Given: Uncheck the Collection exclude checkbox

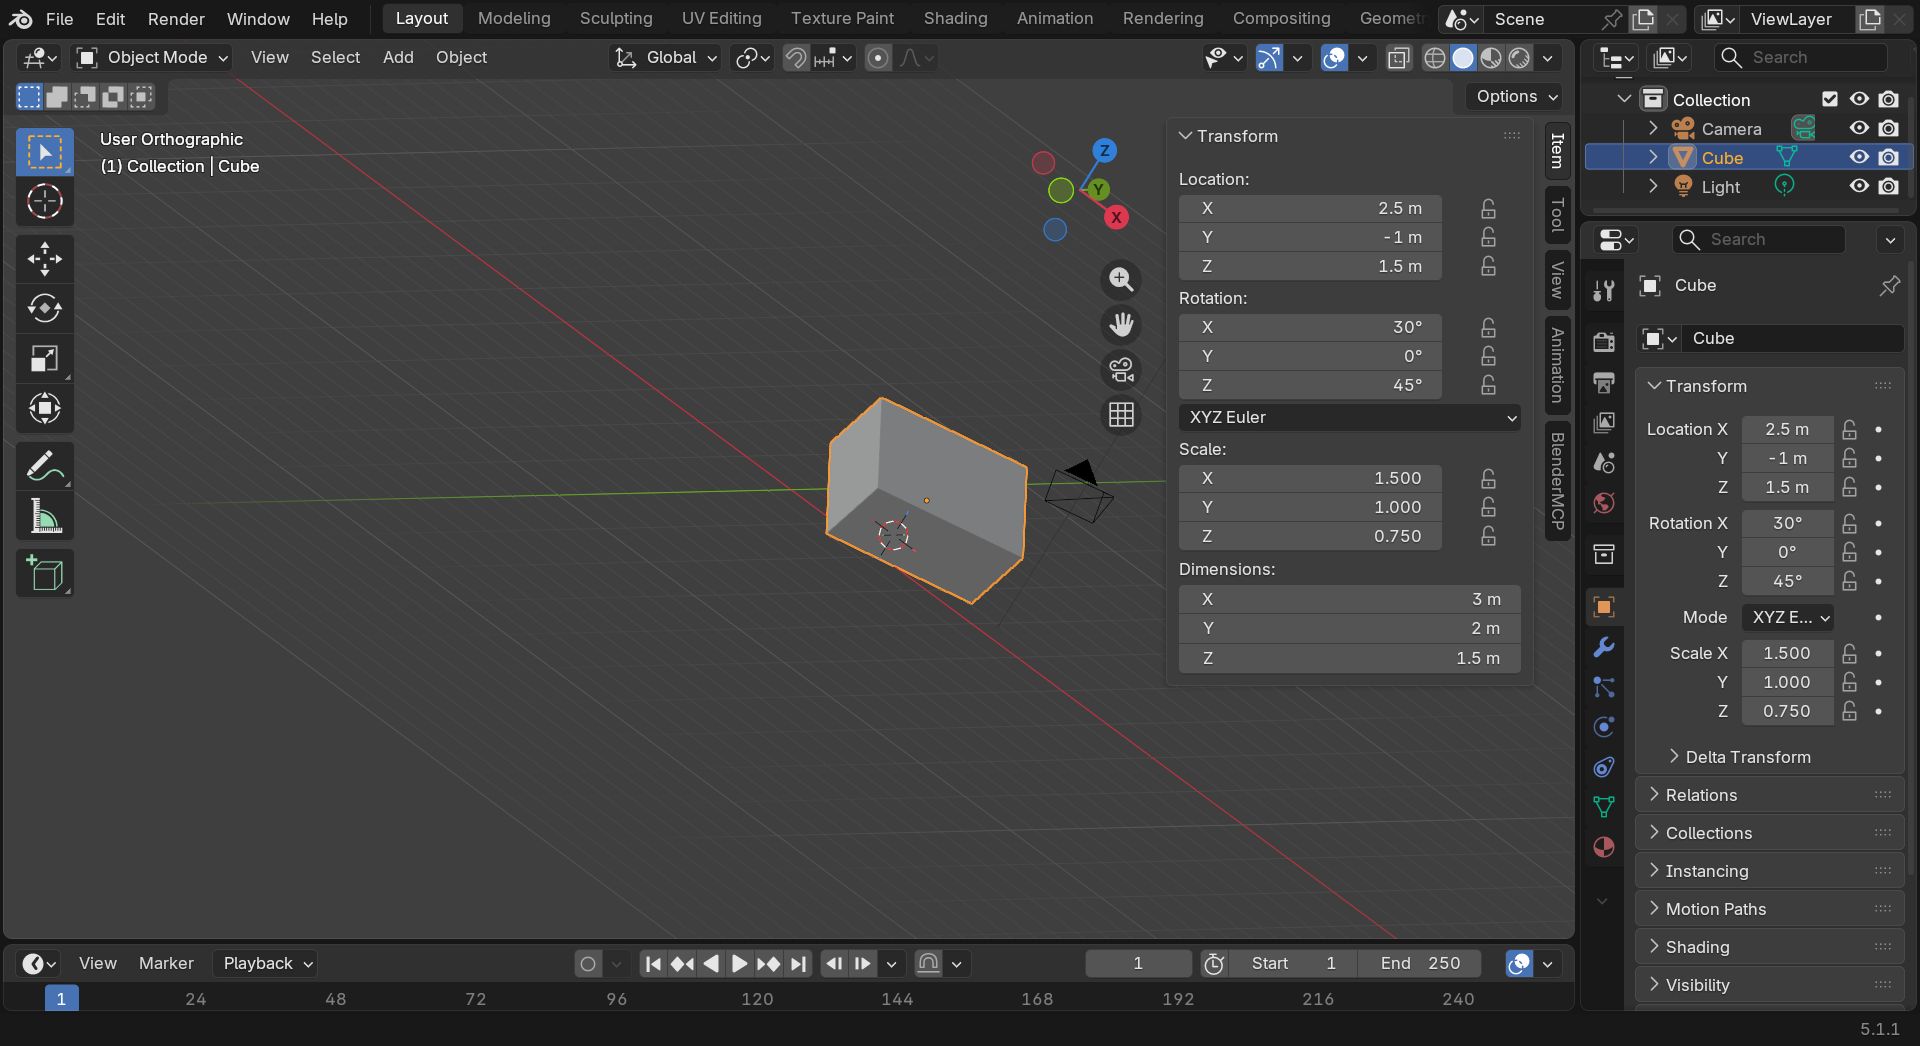Looking at the screenshot, I should [1830, 99].
